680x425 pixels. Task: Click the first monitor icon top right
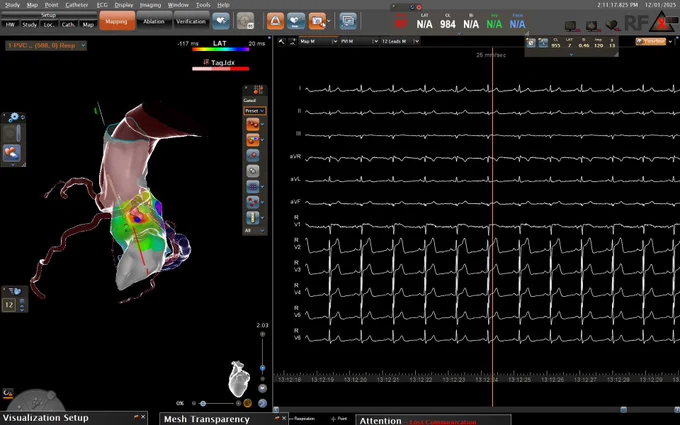coord(571,26)
